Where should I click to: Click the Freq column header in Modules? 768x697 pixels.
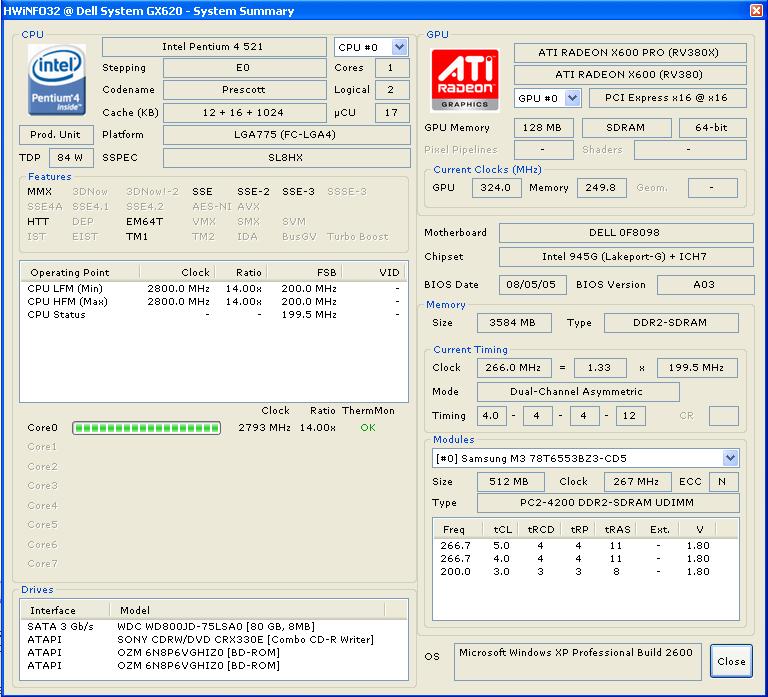click(454, 530)
